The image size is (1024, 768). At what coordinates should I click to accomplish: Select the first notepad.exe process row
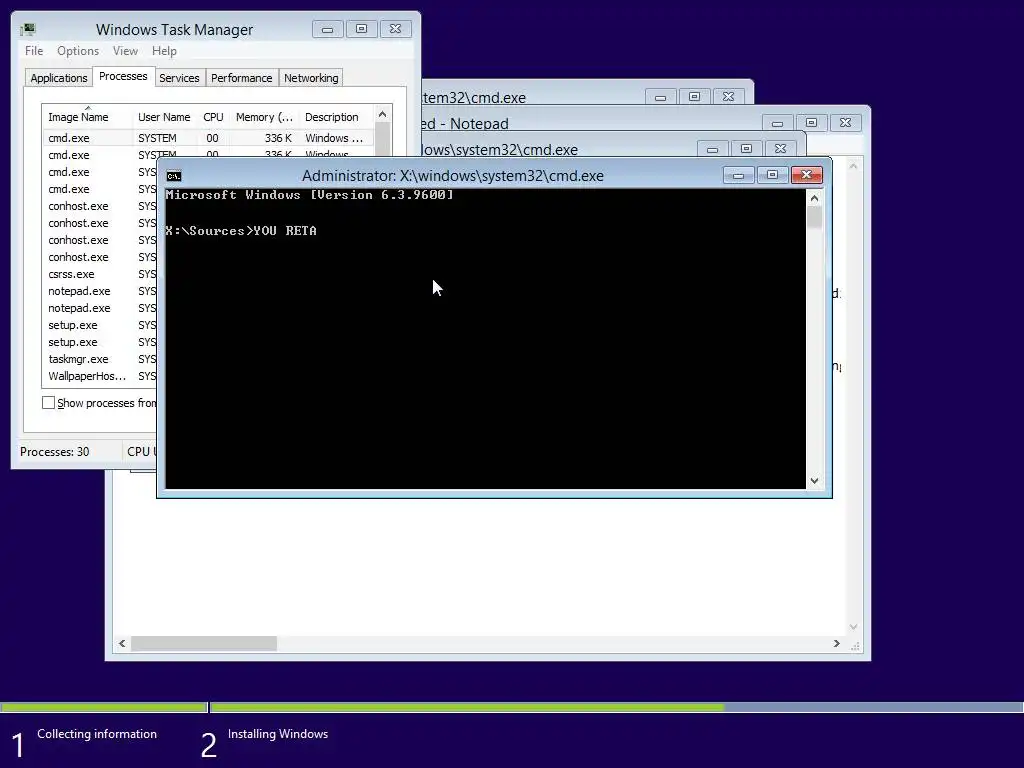(101, 291)
